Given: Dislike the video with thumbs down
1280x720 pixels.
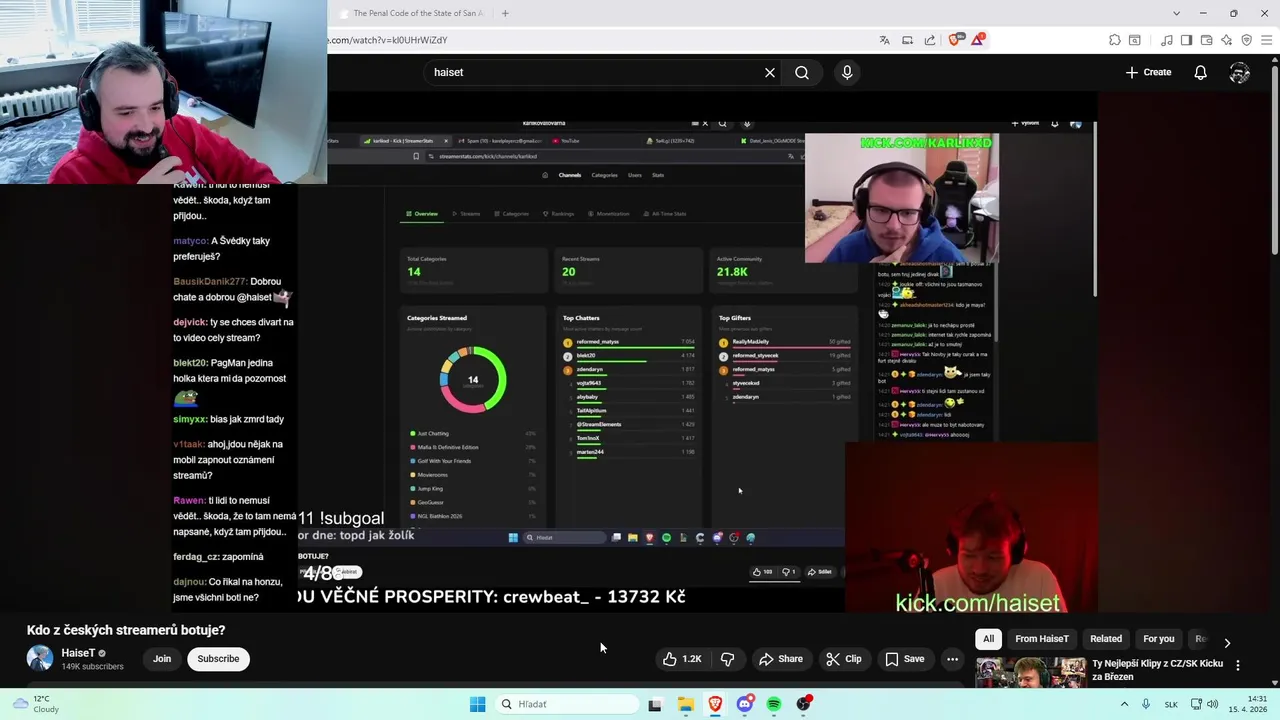Looking at the screenshot, I should 728,659.
